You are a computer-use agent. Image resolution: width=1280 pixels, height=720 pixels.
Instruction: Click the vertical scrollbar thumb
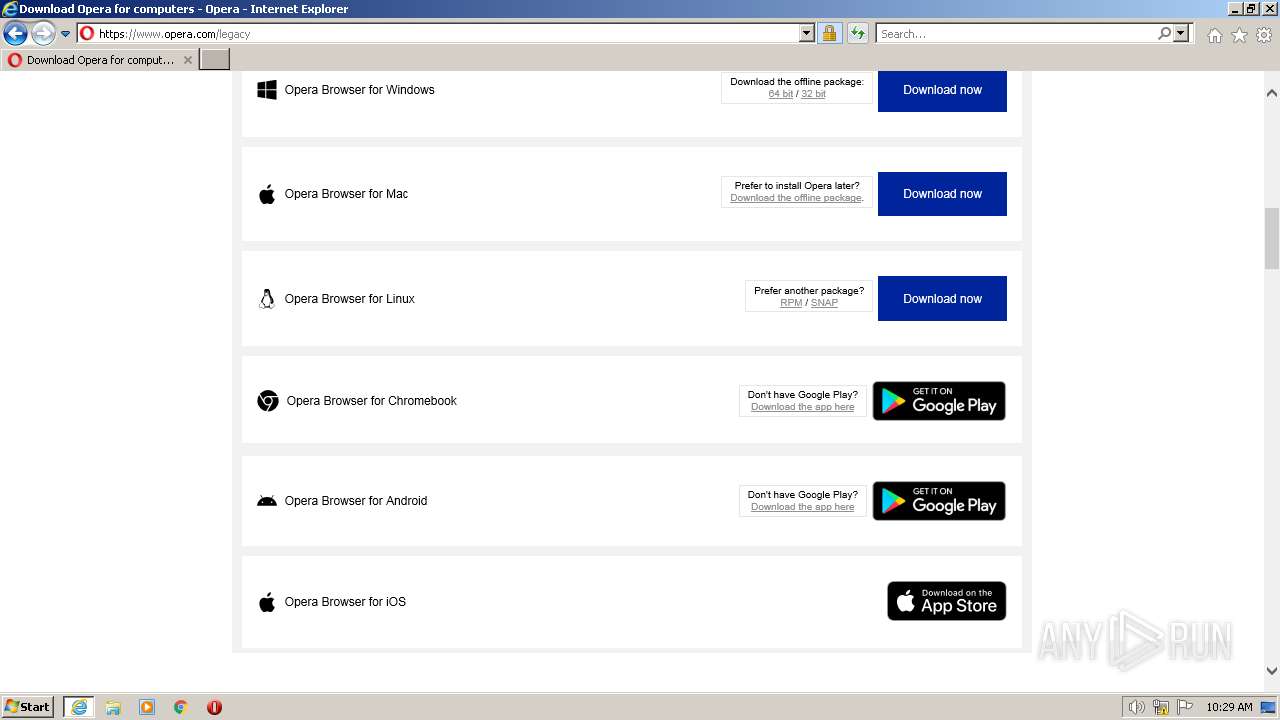pos(1272,238)
